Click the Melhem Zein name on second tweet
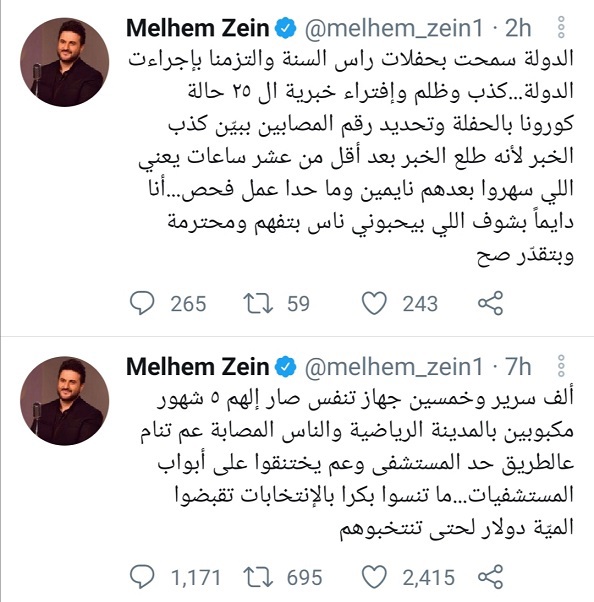The image size is (594, 602). pos(198,367)
